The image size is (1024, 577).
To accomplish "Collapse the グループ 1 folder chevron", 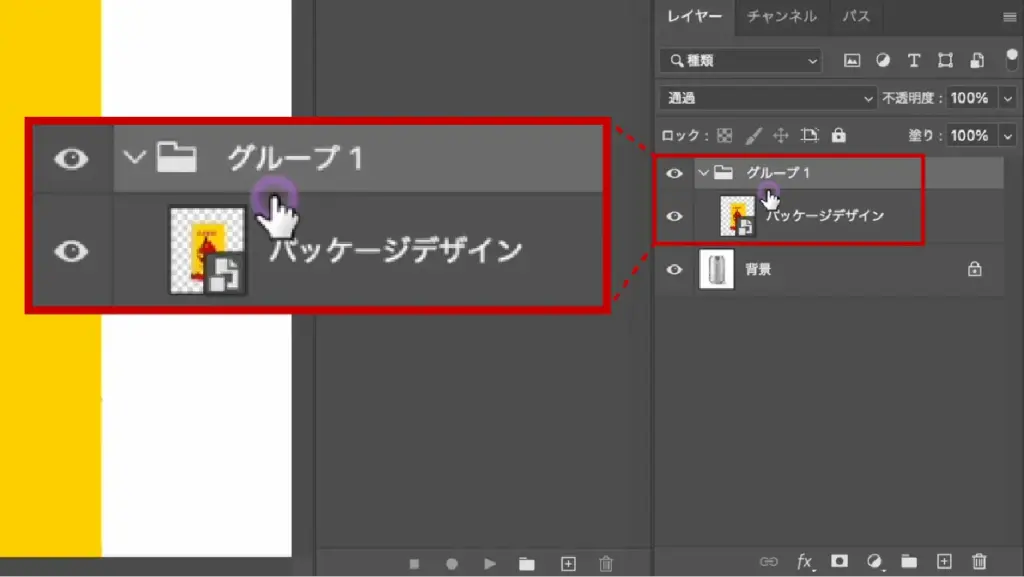I will 704,173.
